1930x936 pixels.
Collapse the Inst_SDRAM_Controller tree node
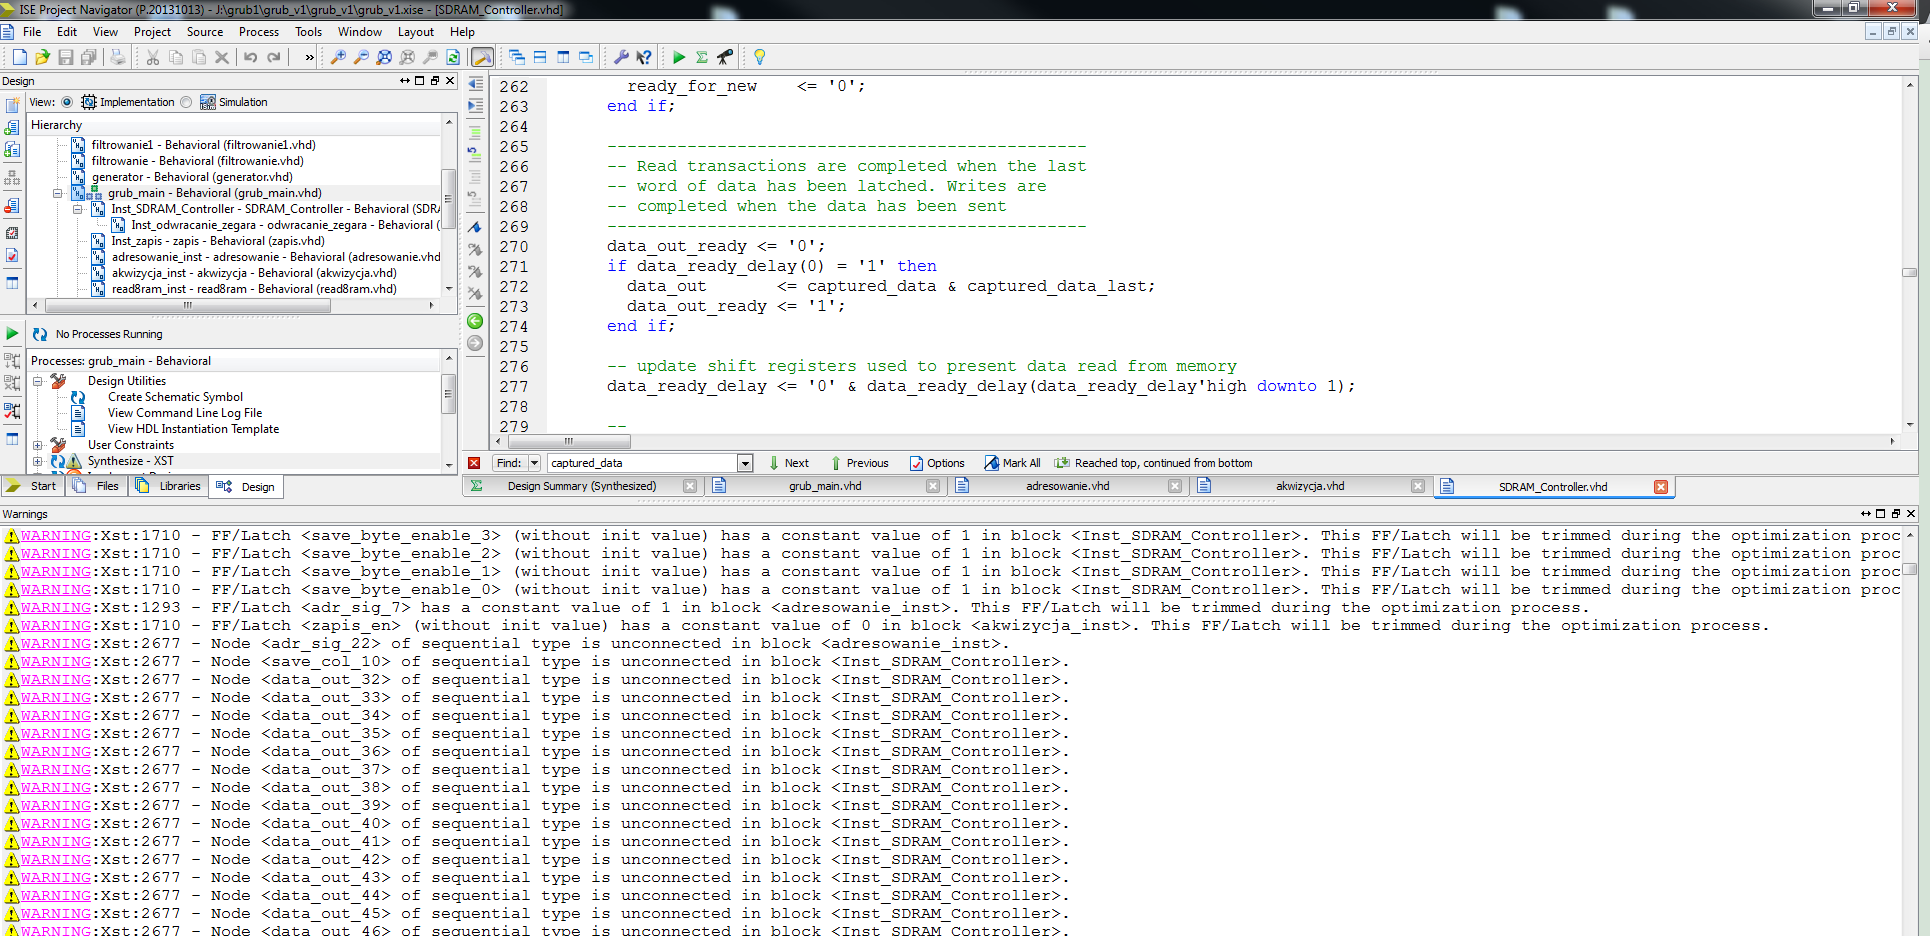pos(77,209)
